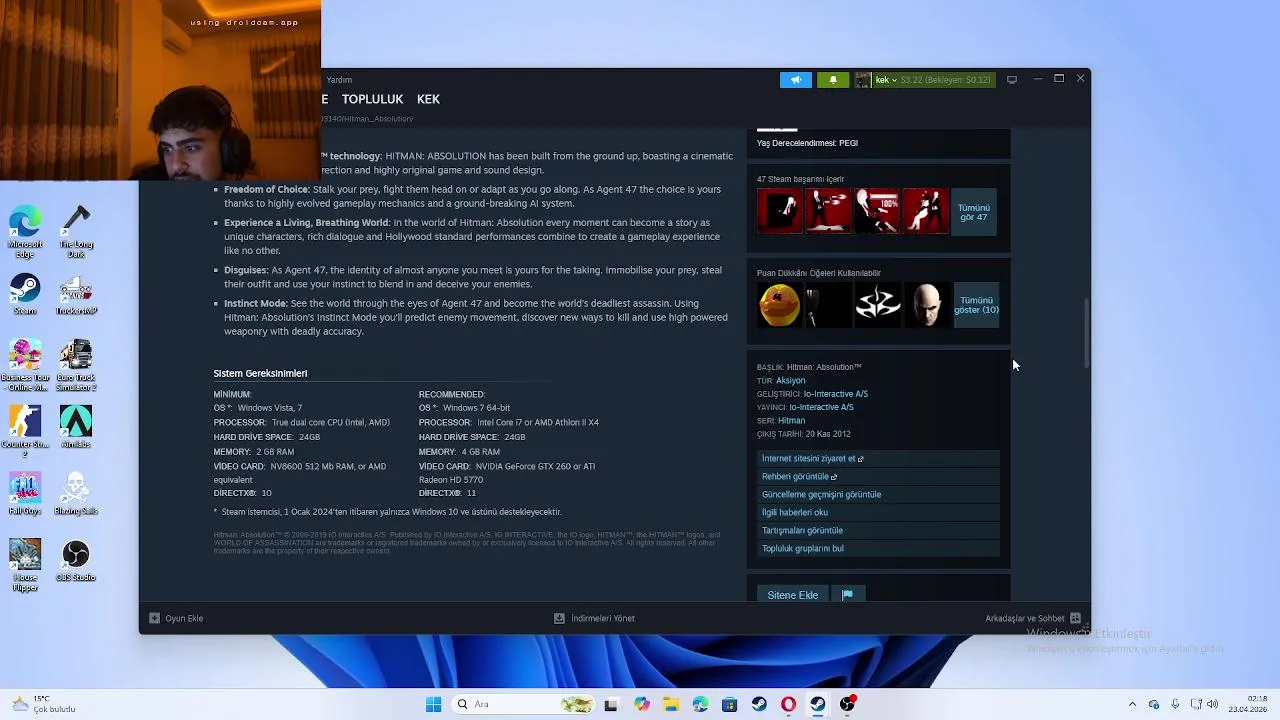Screen dimensions: 1280x720
Task: Open the Windows Start button
Action: [x=433, y=704]
